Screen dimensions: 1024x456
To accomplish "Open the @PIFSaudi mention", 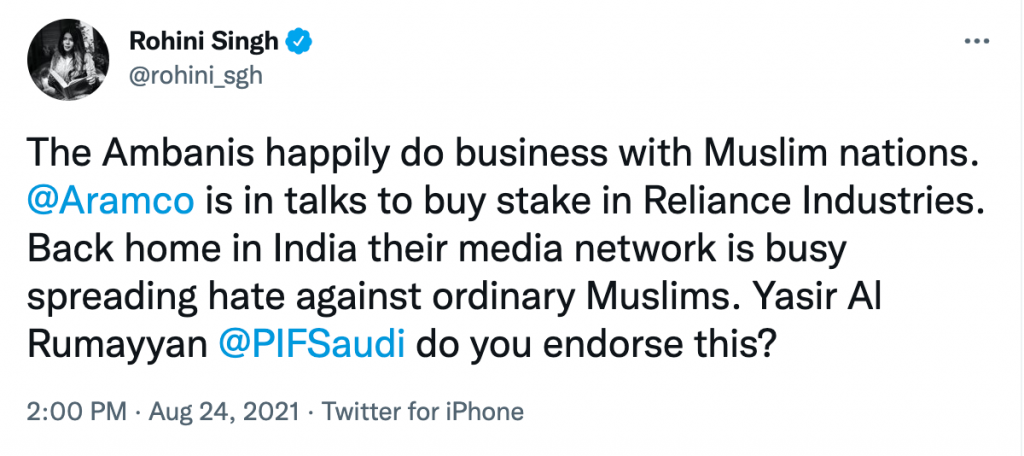I will point(311,344).
